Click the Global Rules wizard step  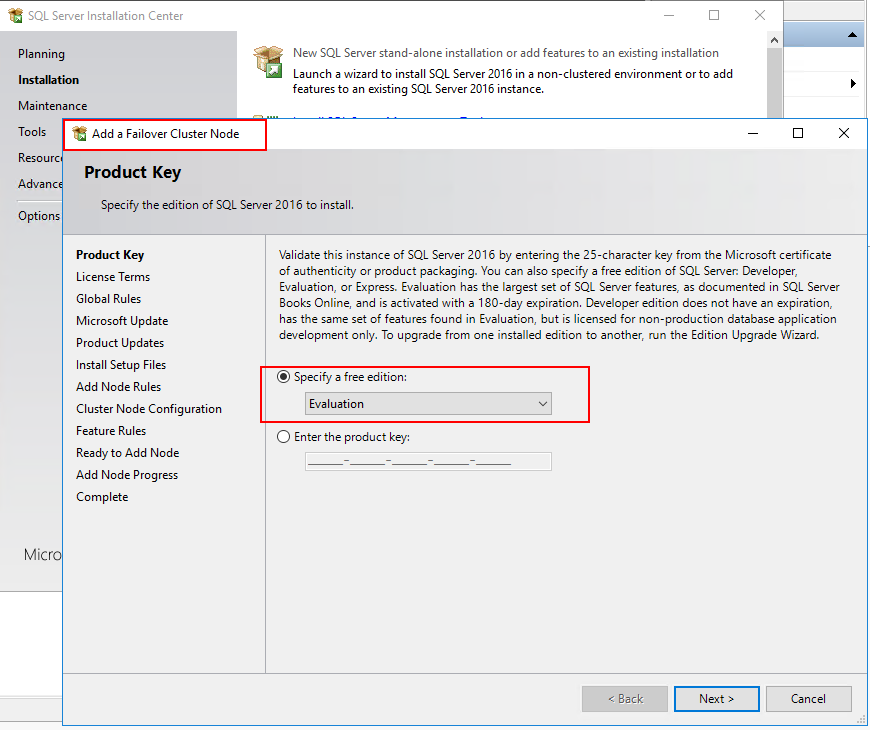pos(109,299)
